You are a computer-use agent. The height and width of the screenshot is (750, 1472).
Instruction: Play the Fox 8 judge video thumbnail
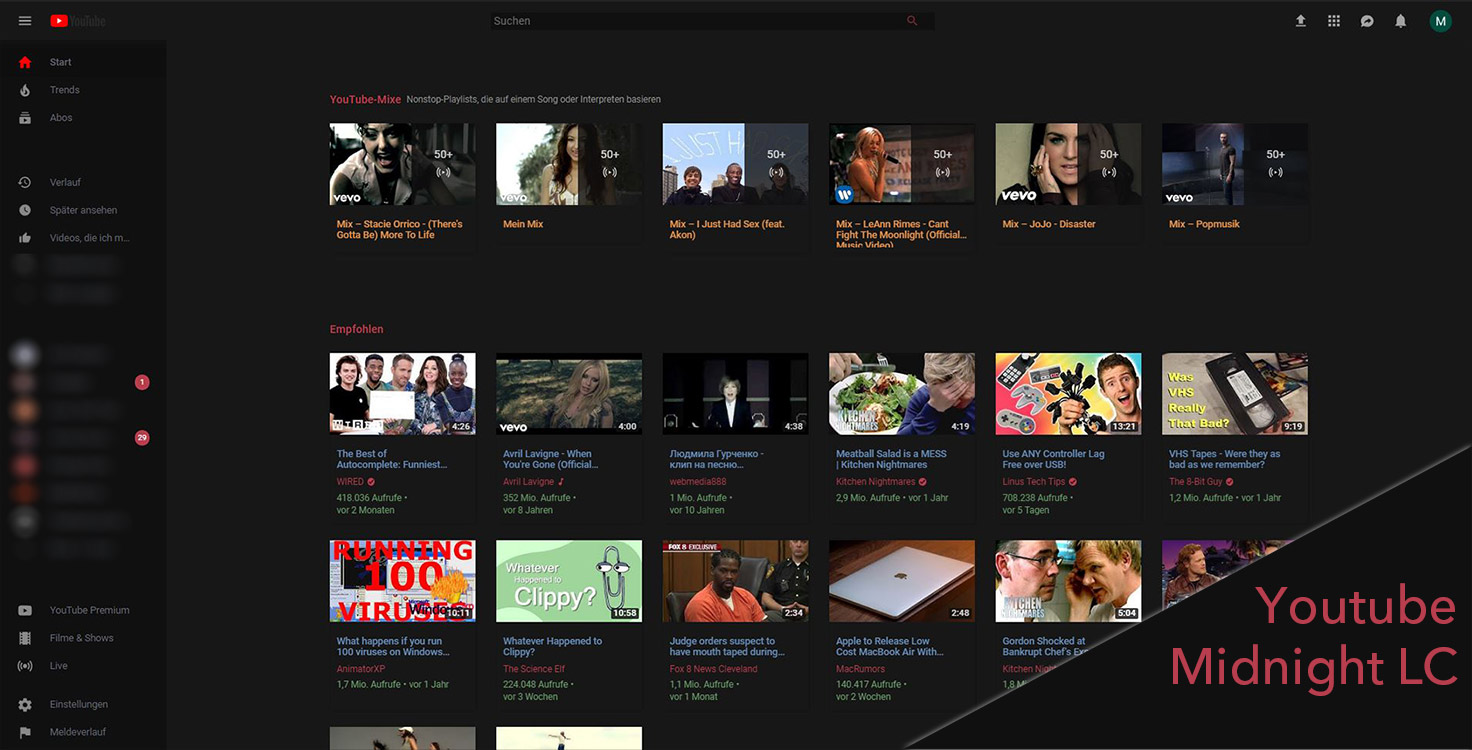[x=735, y=581]
